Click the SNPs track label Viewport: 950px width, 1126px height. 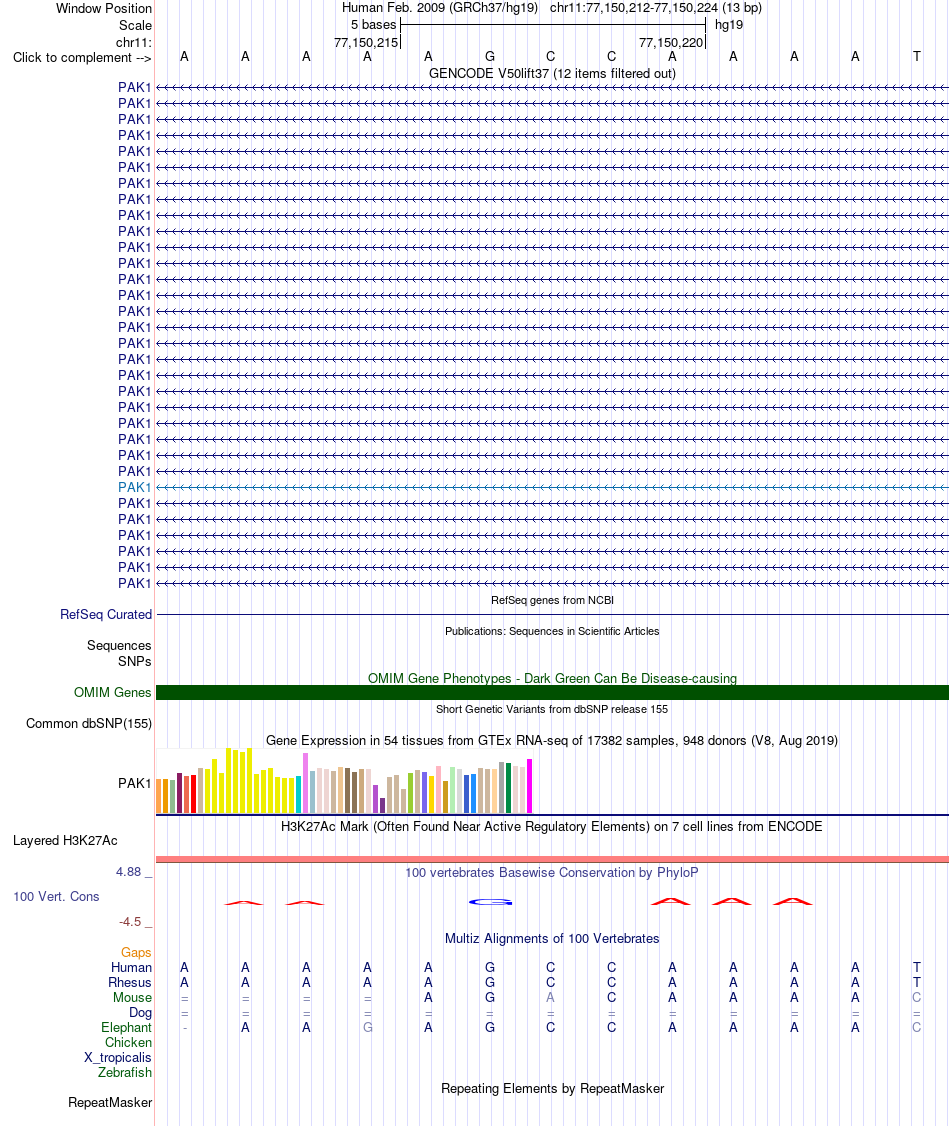(x=135, y=661)
